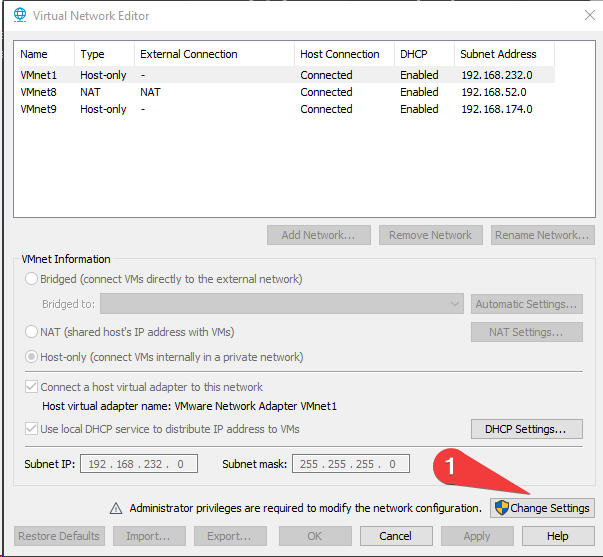Open the Bridged to dropdown
Image resolution: width=603 pixels, height=557 pixels.
pyautogui.click(x=282, y=304)
